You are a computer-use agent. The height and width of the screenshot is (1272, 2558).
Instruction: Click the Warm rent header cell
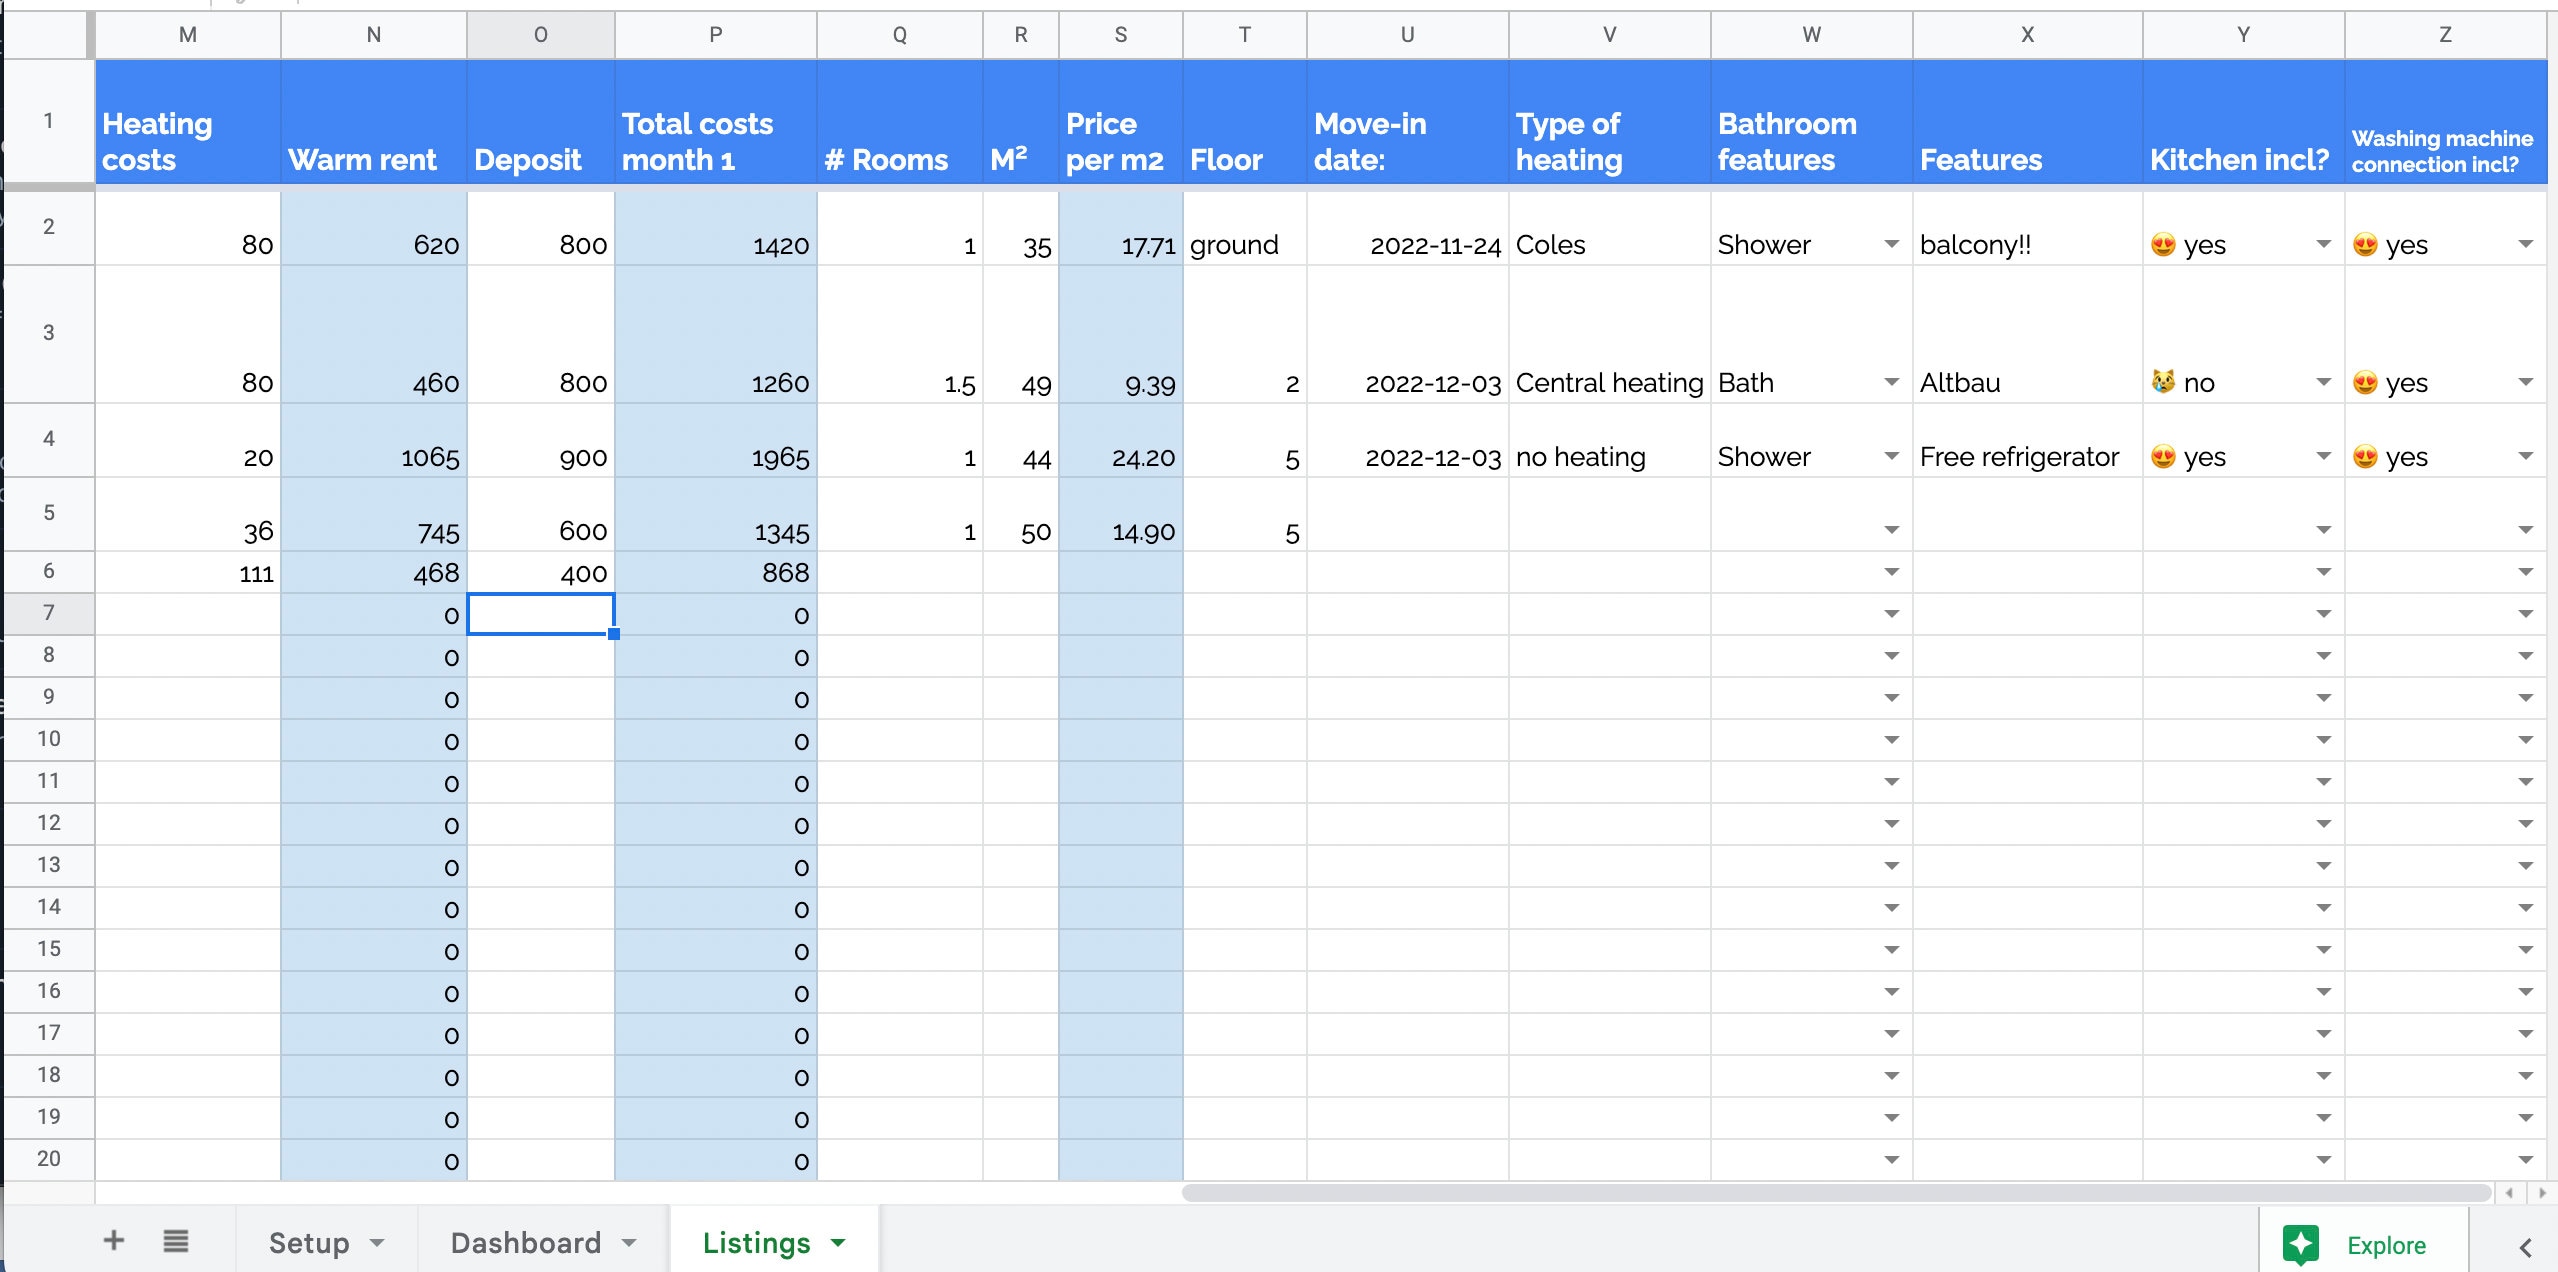coord(374,122)
